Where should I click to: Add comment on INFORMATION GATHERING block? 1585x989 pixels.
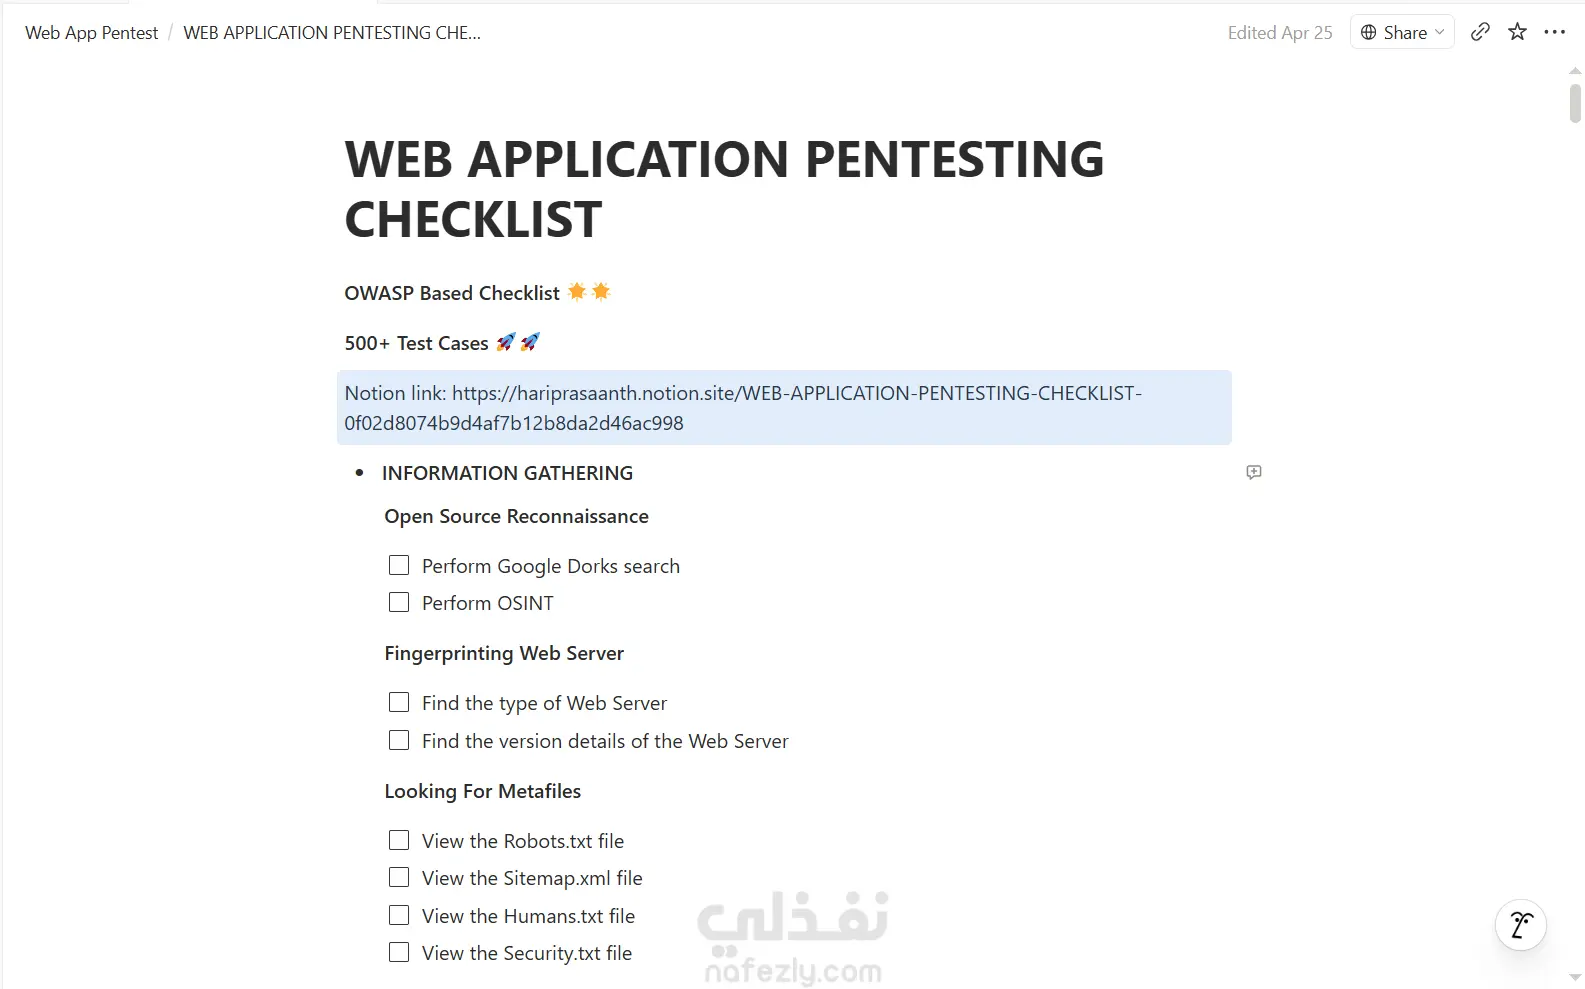1254,472
